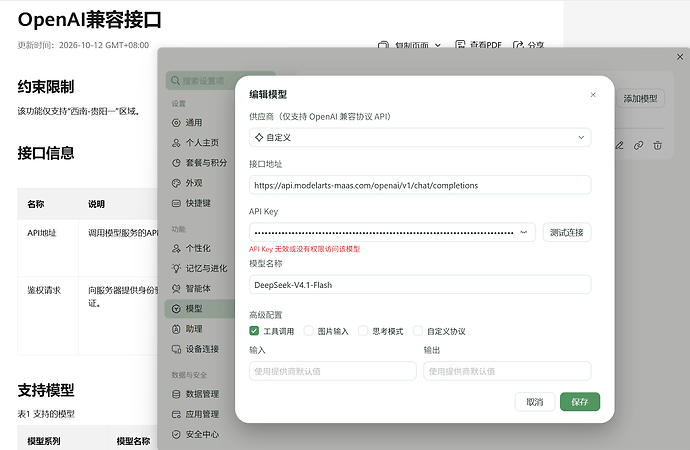
Task: Click the 设备连接 device connection icon
Action: 176,349
